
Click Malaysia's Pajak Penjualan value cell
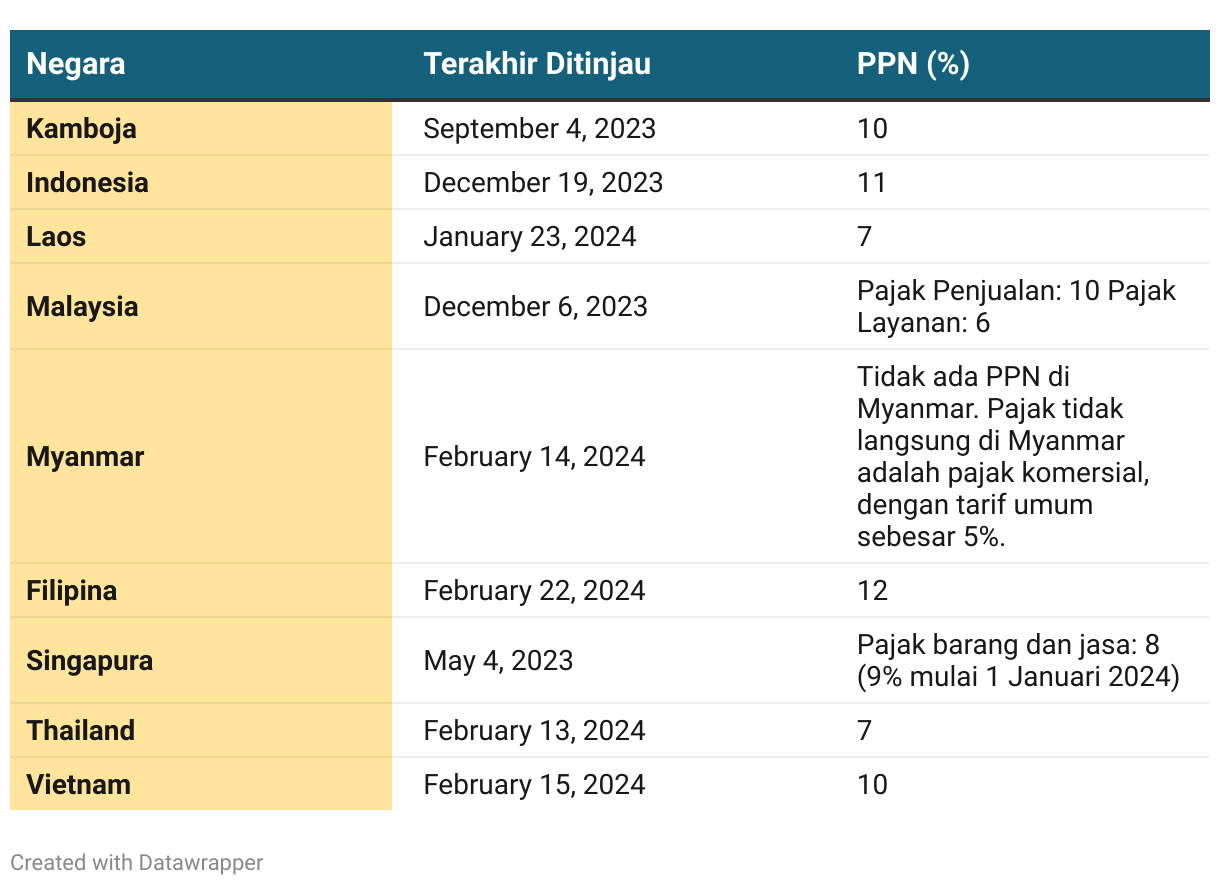click(1016, 306)
